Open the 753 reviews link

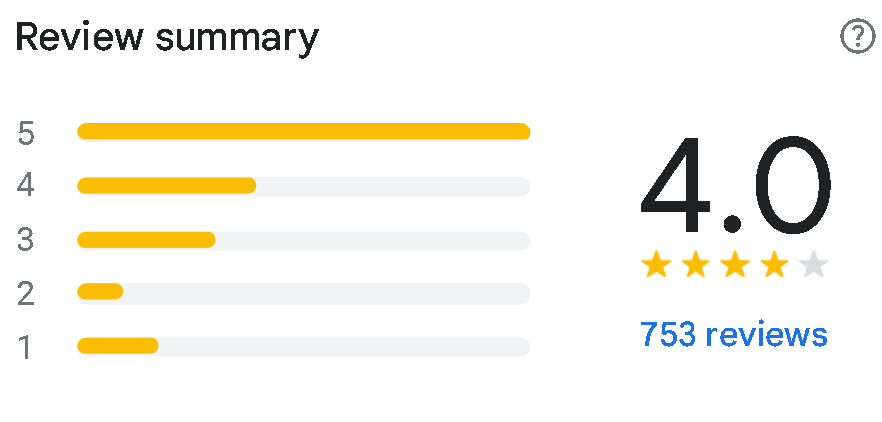coord(734,333)
